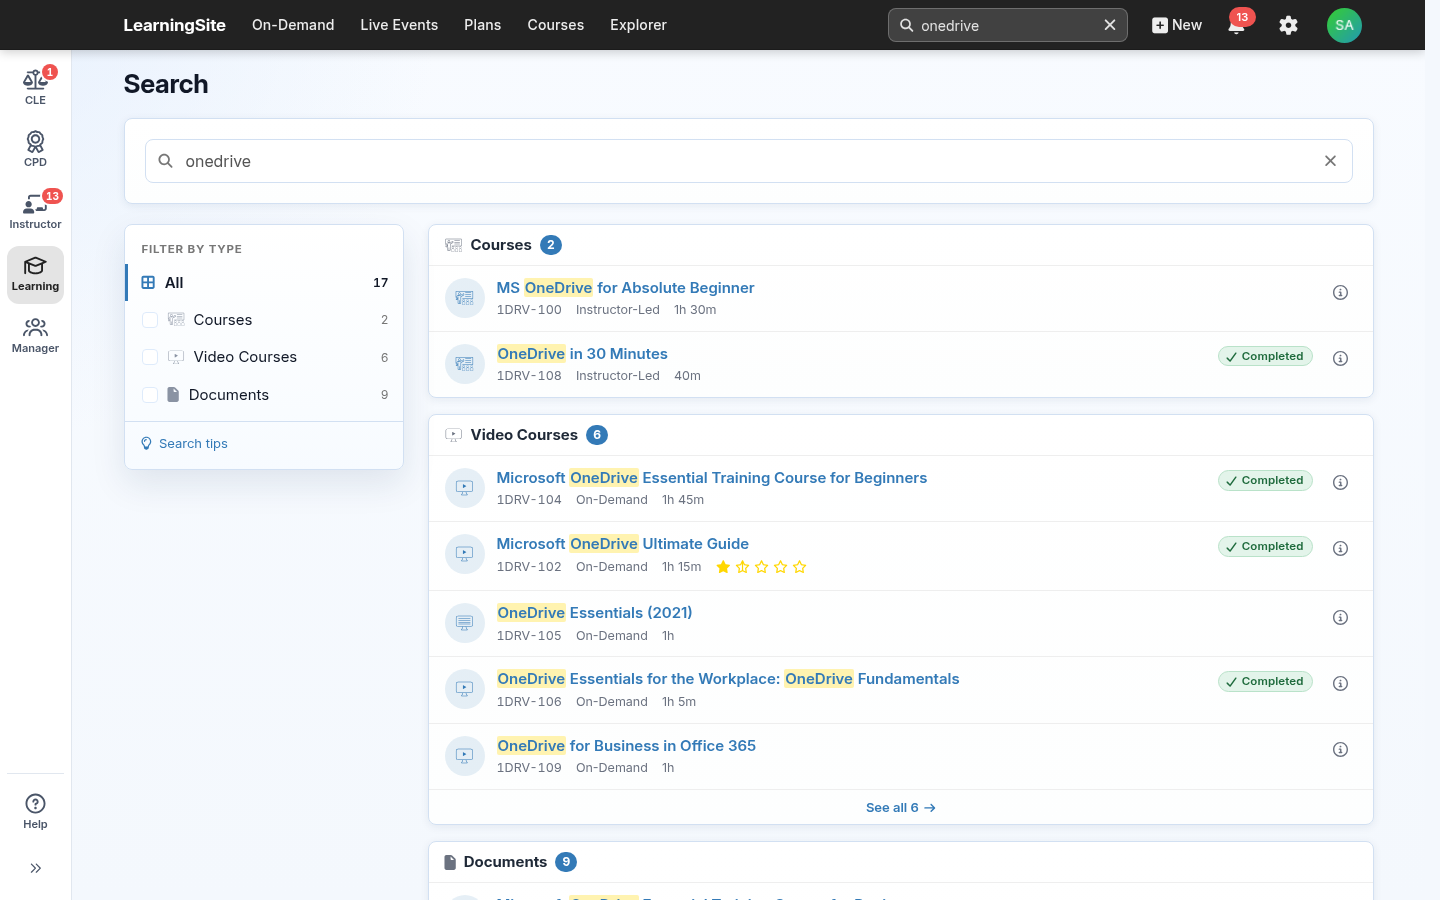Select the All filter type

(264, 283)
